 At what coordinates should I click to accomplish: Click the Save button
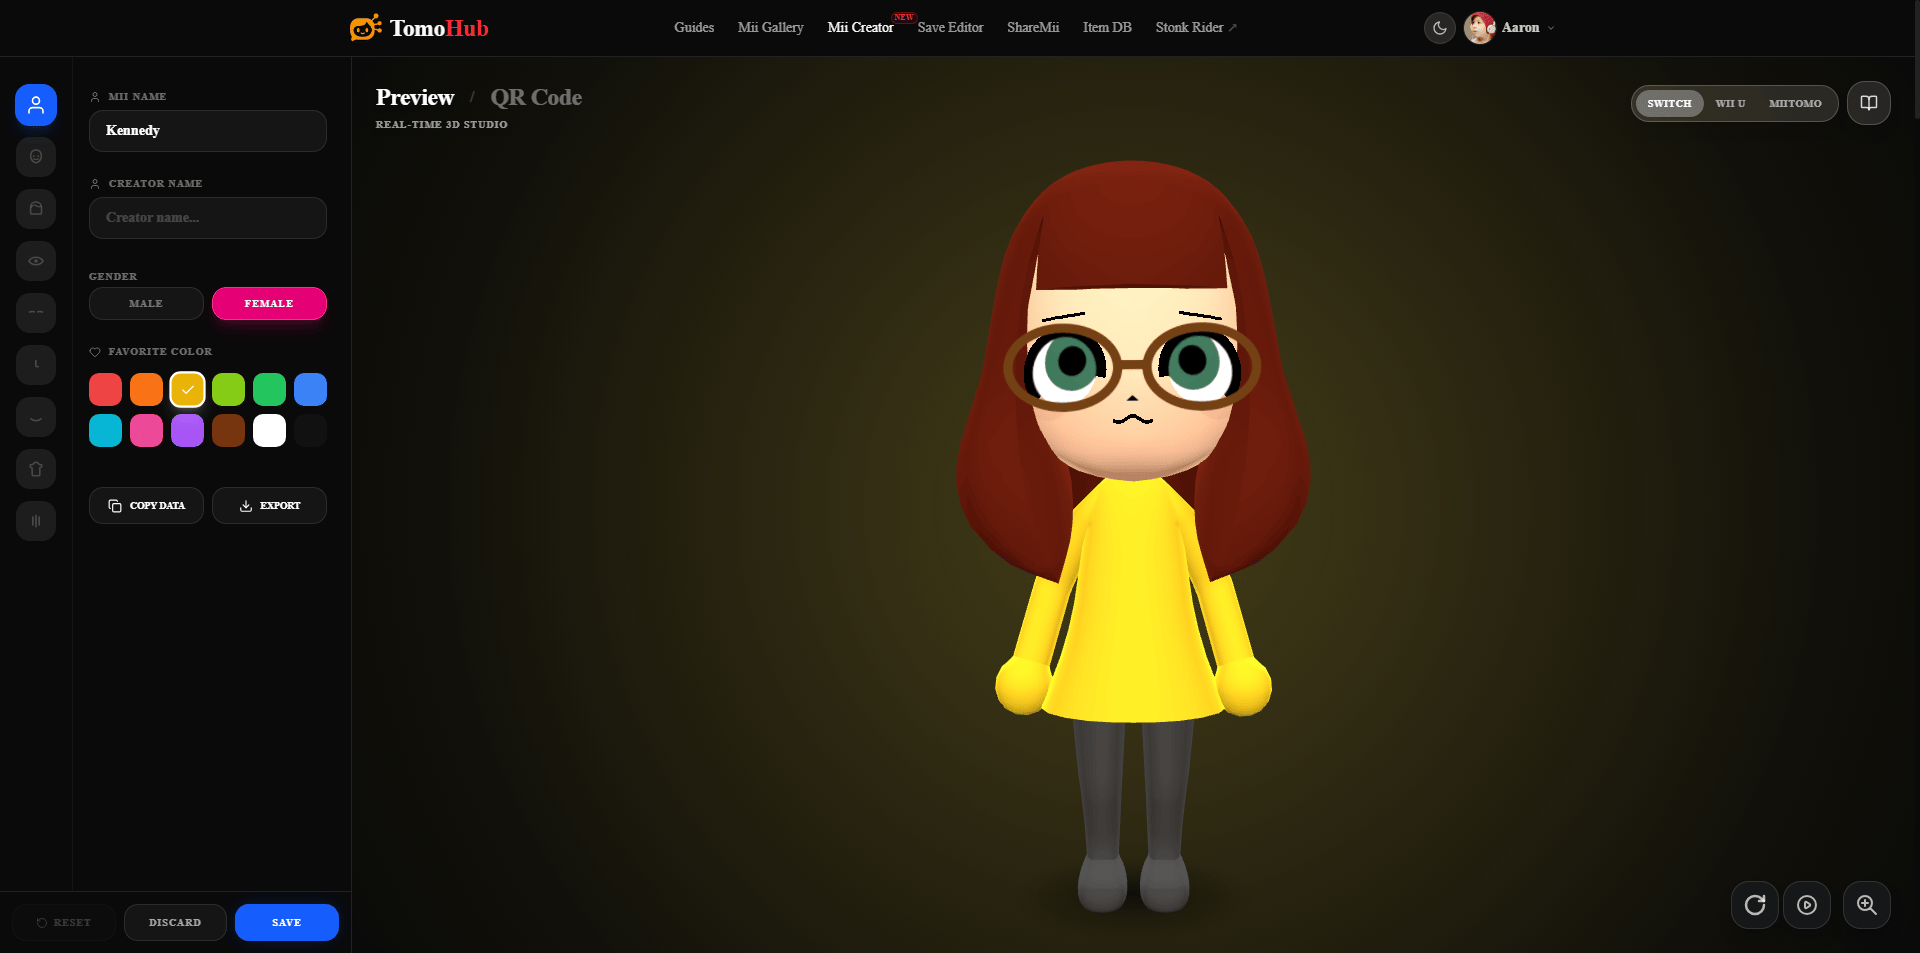click(x=287, y=923)
